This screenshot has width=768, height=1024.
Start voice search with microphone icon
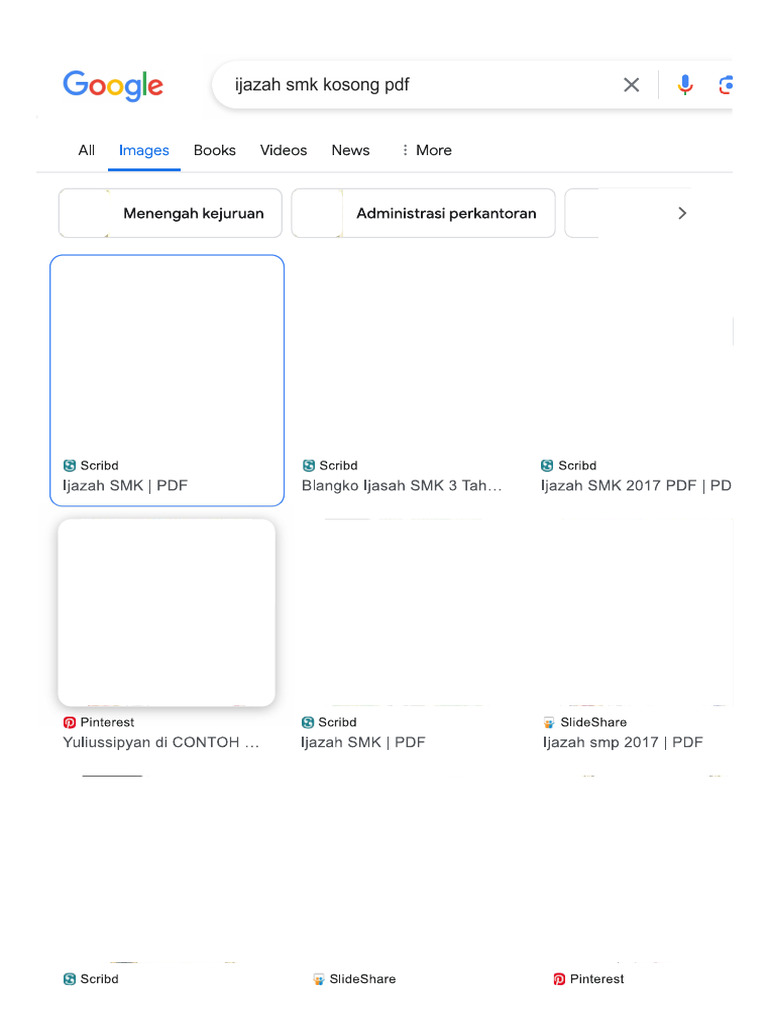pos(685,85)
